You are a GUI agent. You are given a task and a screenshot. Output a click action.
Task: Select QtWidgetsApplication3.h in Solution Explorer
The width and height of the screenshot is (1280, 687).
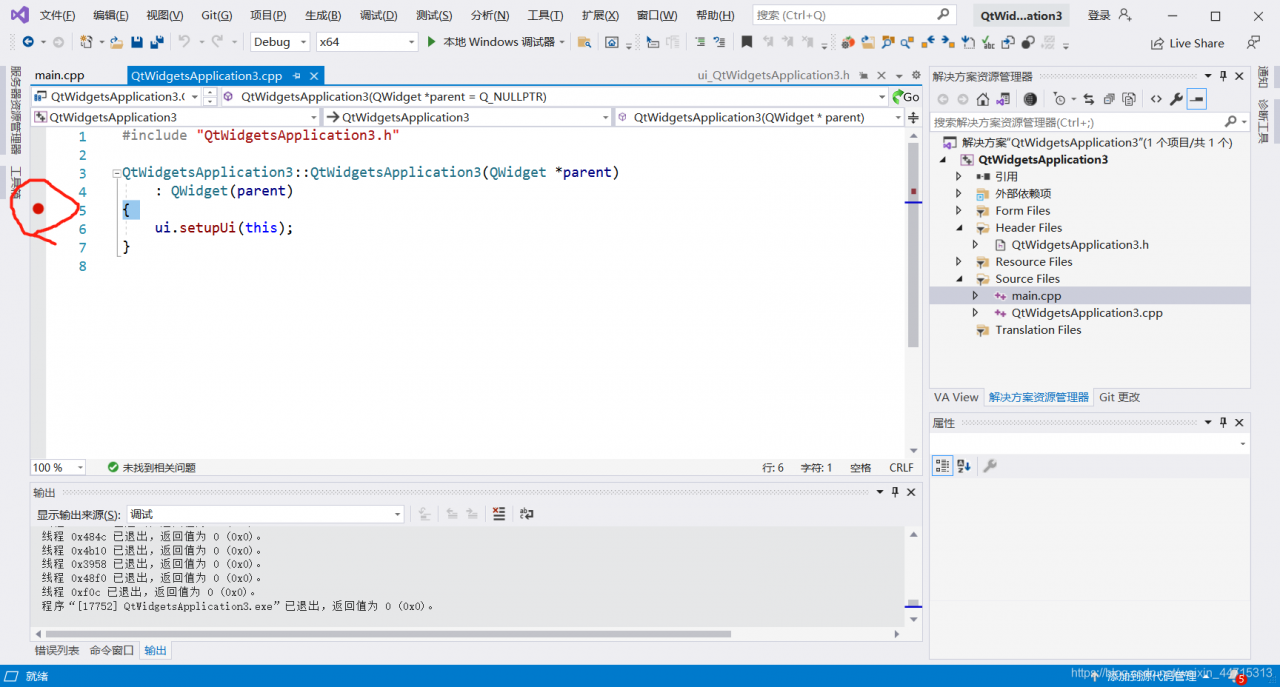click(x=1080, y=245)
